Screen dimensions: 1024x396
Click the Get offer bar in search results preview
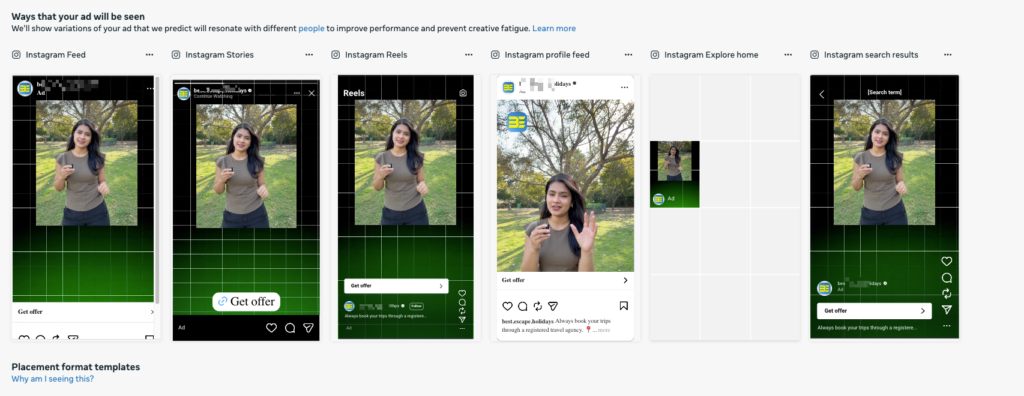(874, 311)
